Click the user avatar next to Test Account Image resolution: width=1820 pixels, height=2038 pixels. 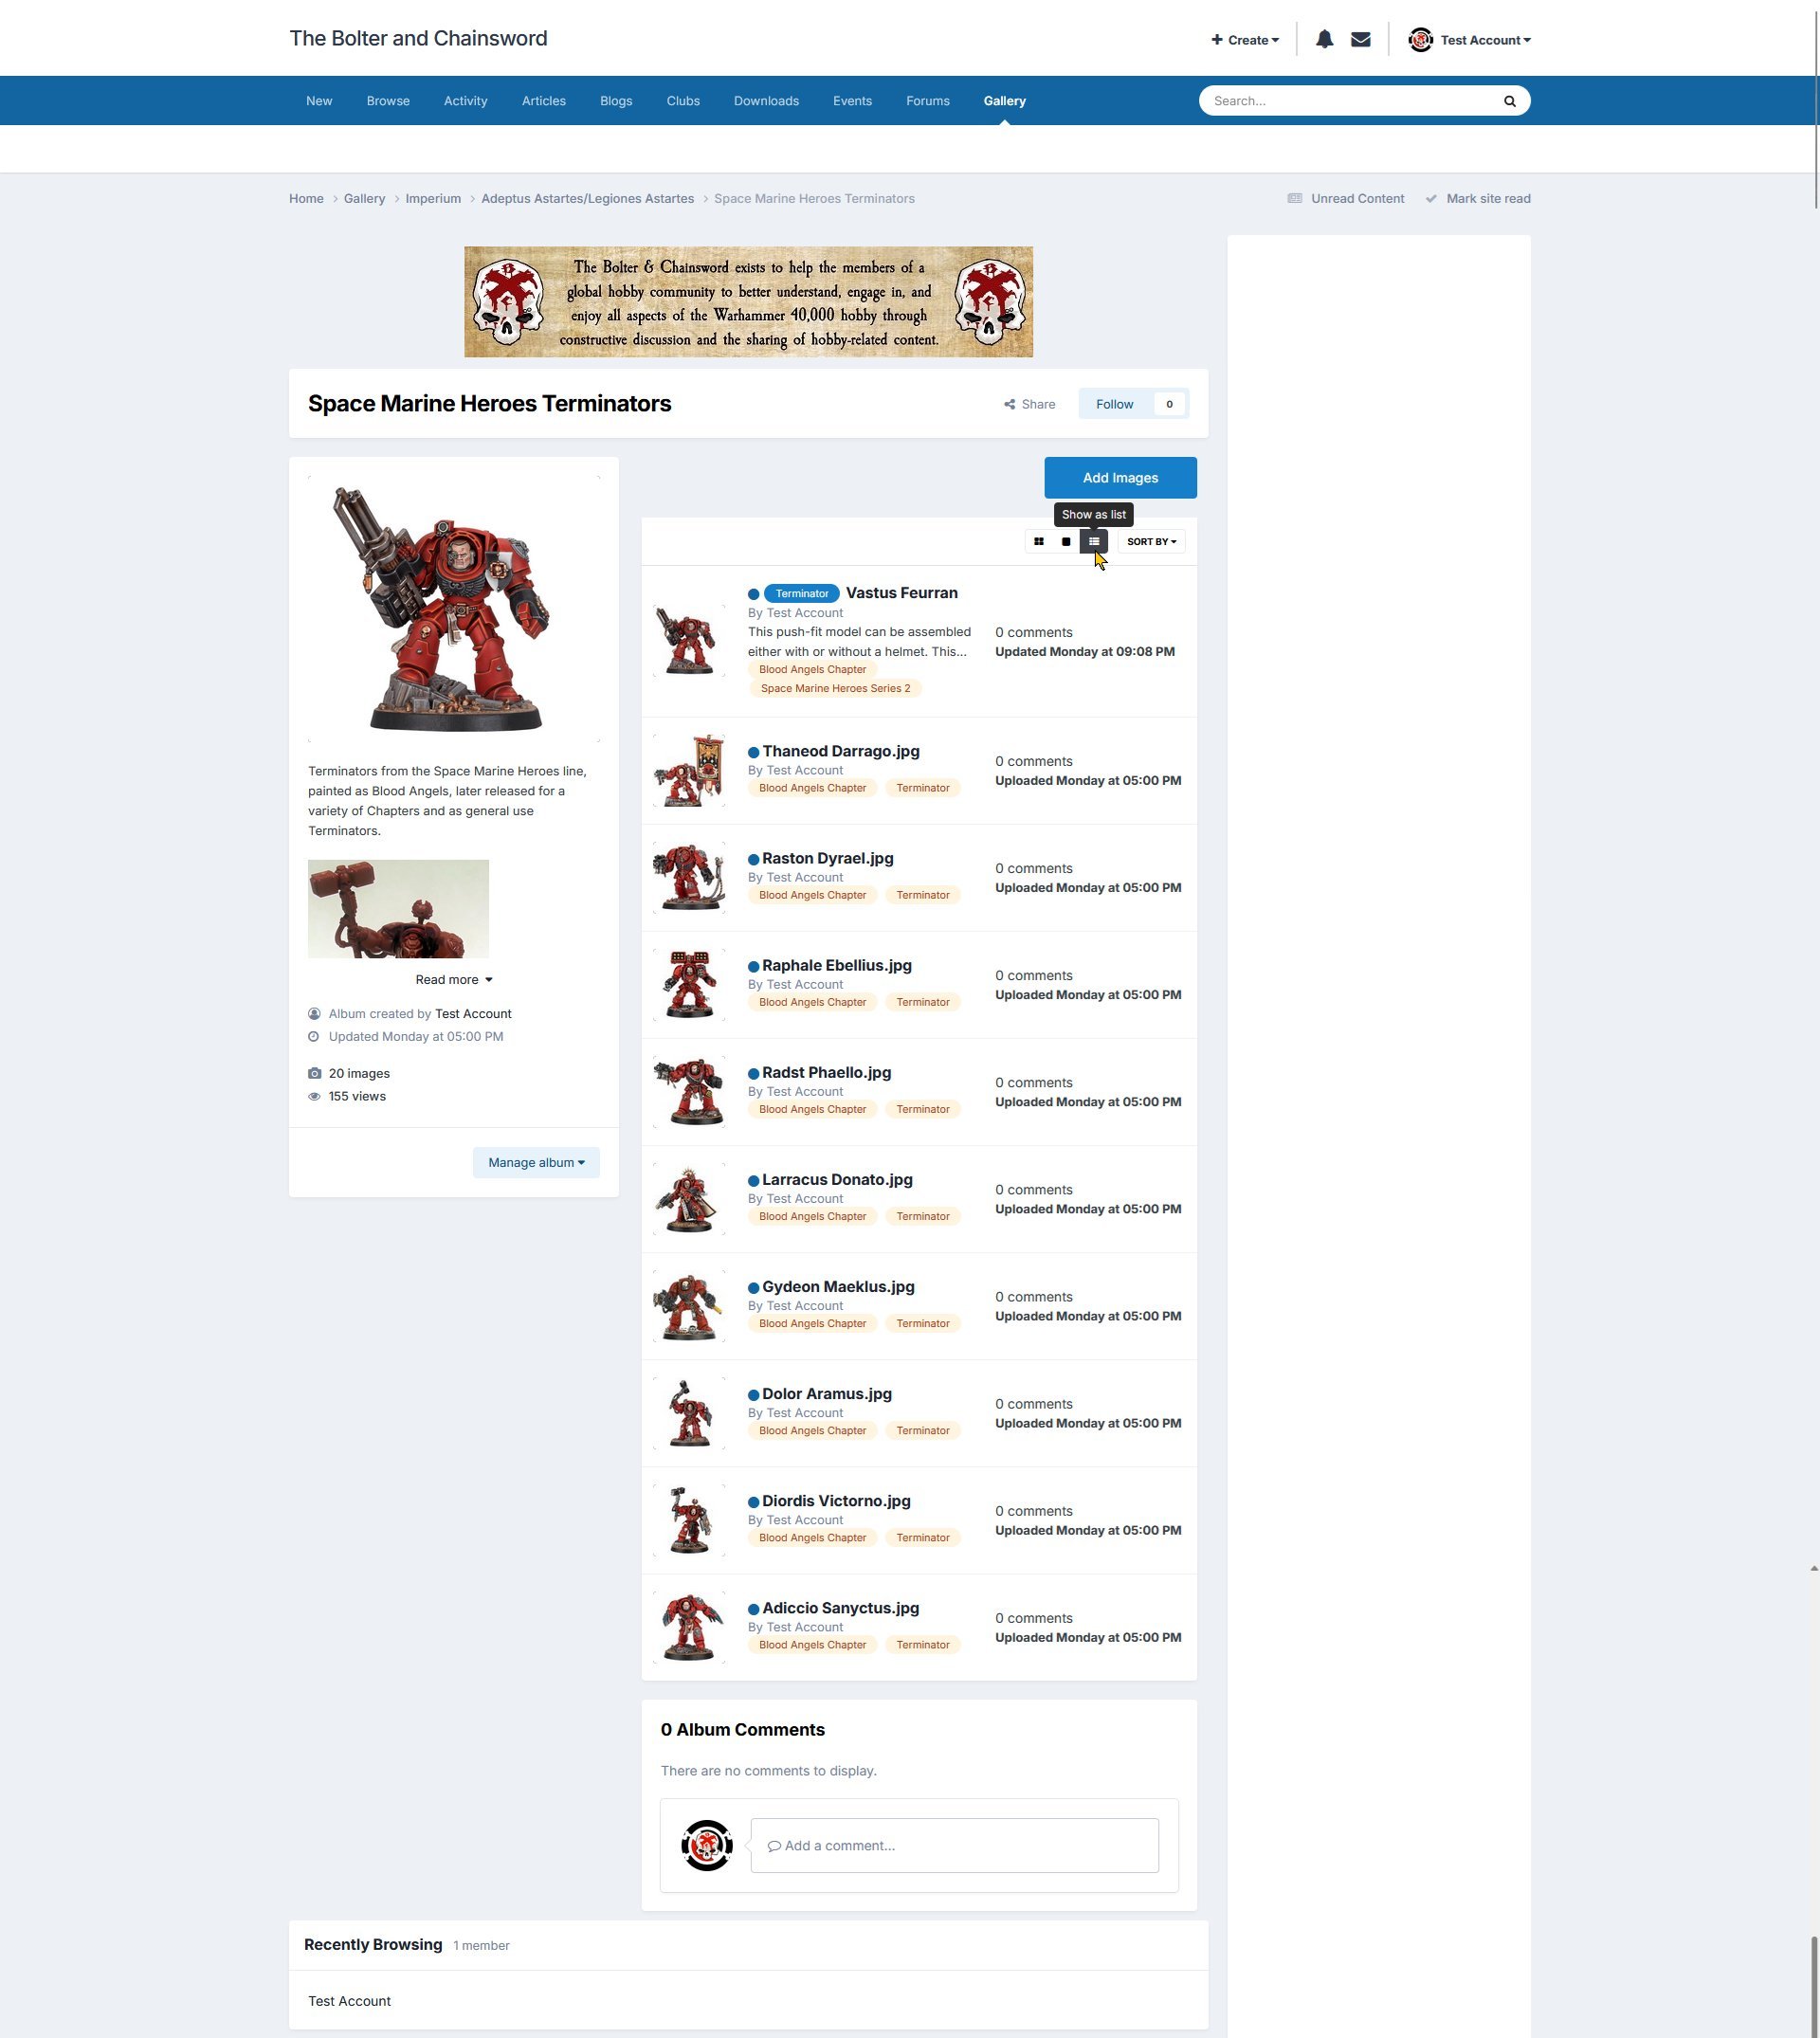(1420, 40)
